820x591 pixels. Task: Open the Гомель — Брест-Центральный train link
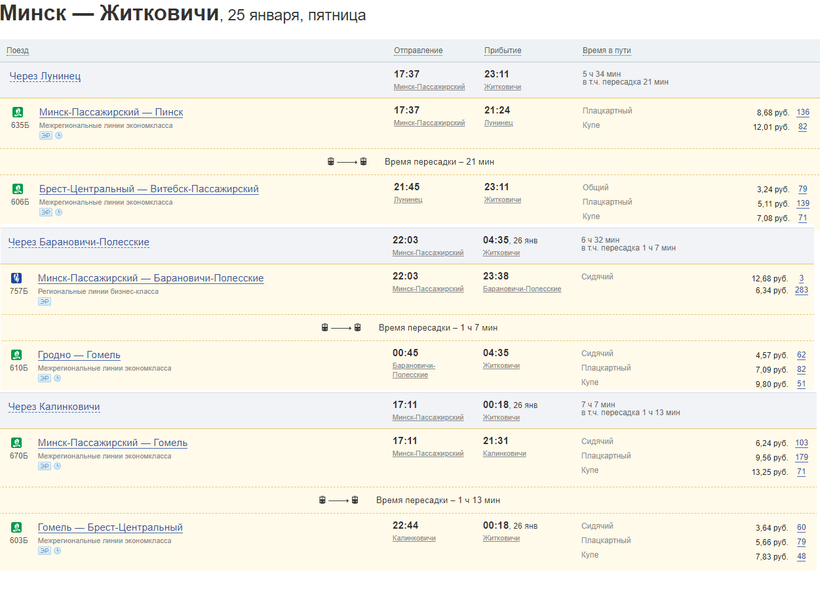point(110,527)
